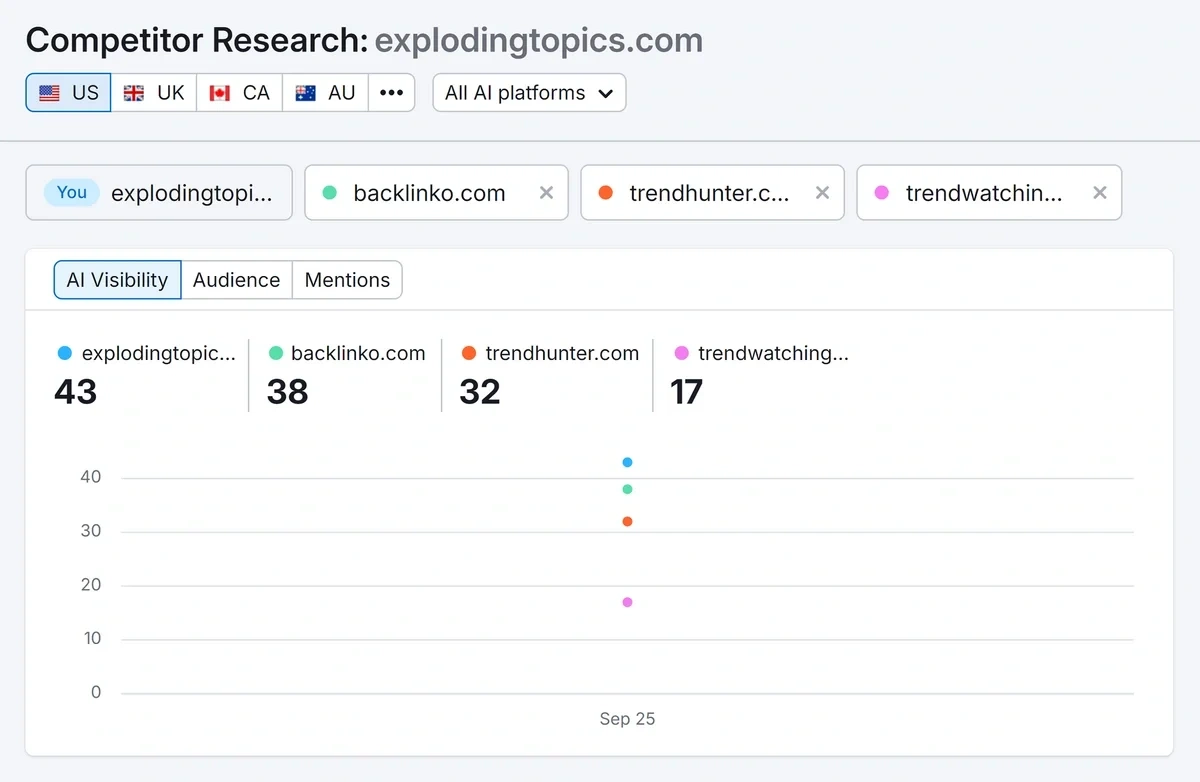Select the Canada flag icon
Image resolution: width=1200 pixels, height=782 pixels.
tap(238, 92)
